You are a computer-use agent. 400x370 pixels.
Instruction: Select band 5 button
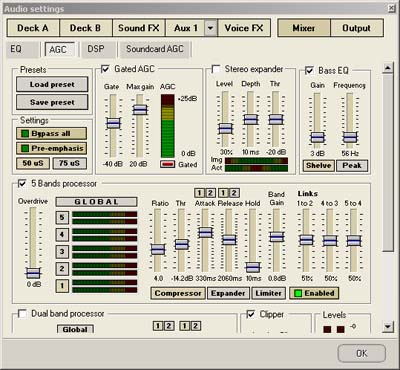[62, 218]
